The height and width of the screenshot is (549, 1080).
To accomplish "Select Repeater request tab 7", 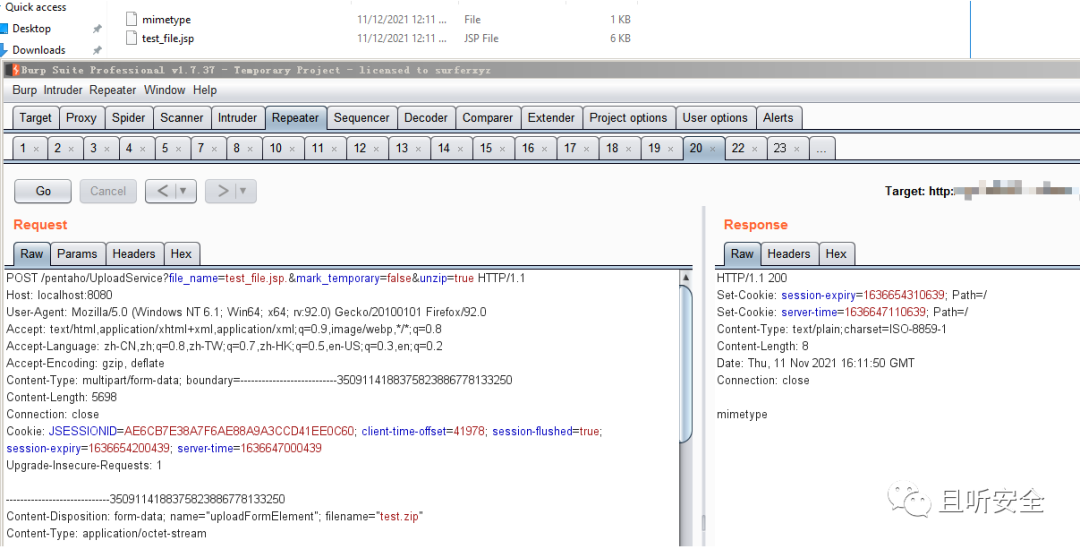I will point(207,148).
